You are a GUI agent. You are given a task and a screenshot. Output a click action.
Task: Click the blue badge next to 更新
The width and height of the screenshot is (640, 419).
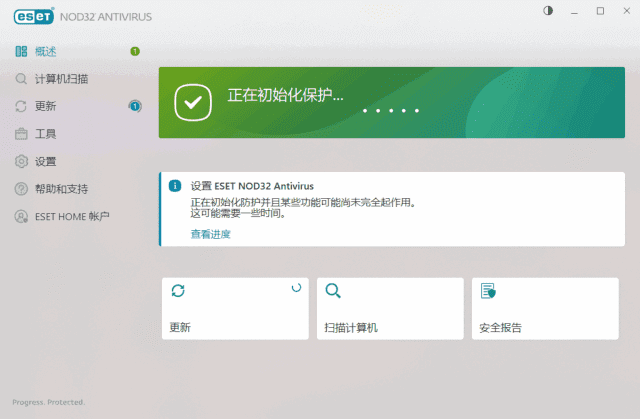(x=135, y=106)
